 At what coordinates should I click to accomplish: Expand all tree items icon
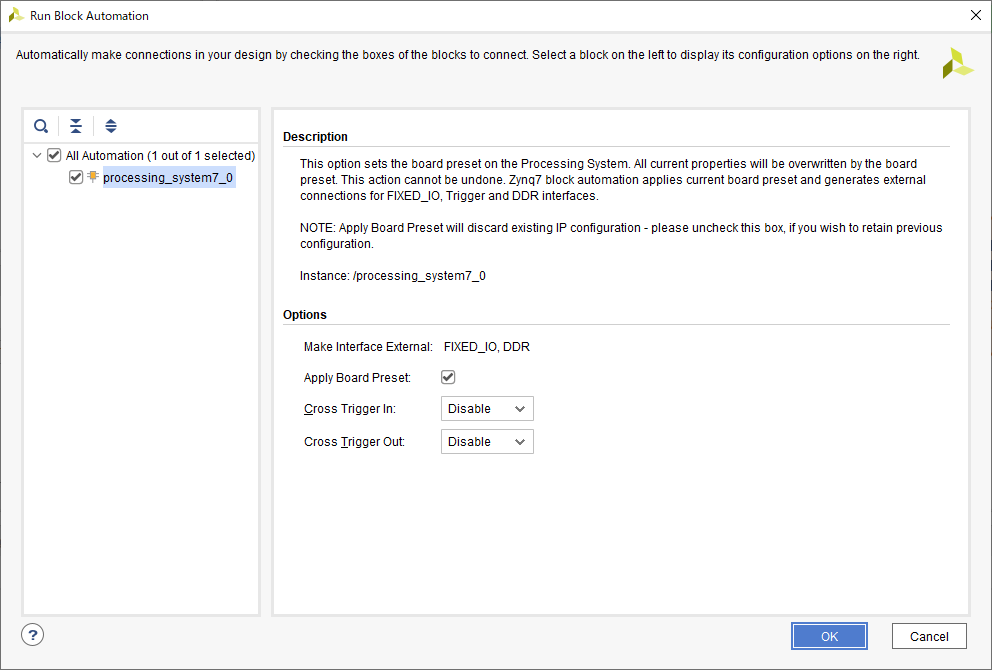[x=111, y=126]
